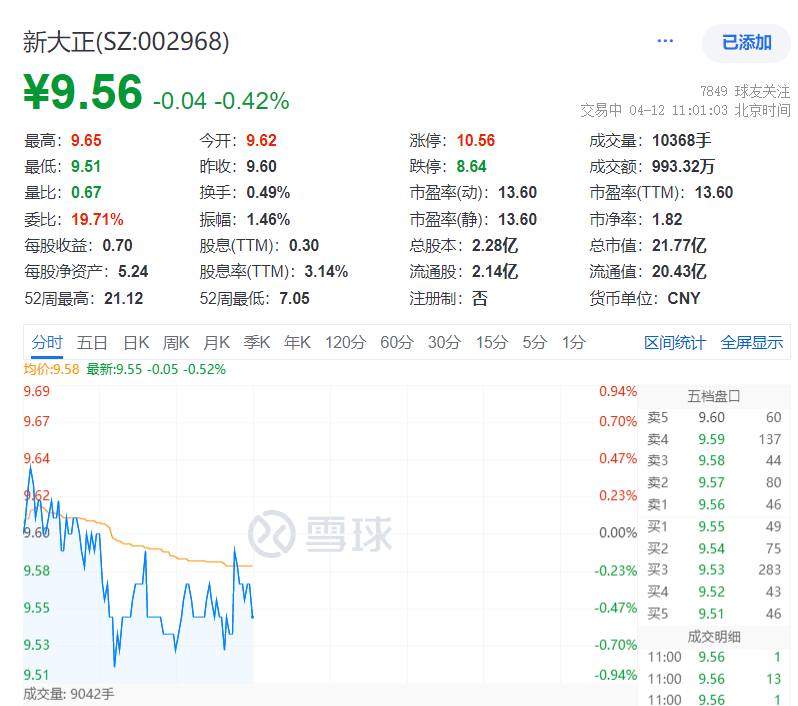
Task: Select the 分时 chart tab
Action: [x=47, y=343]
